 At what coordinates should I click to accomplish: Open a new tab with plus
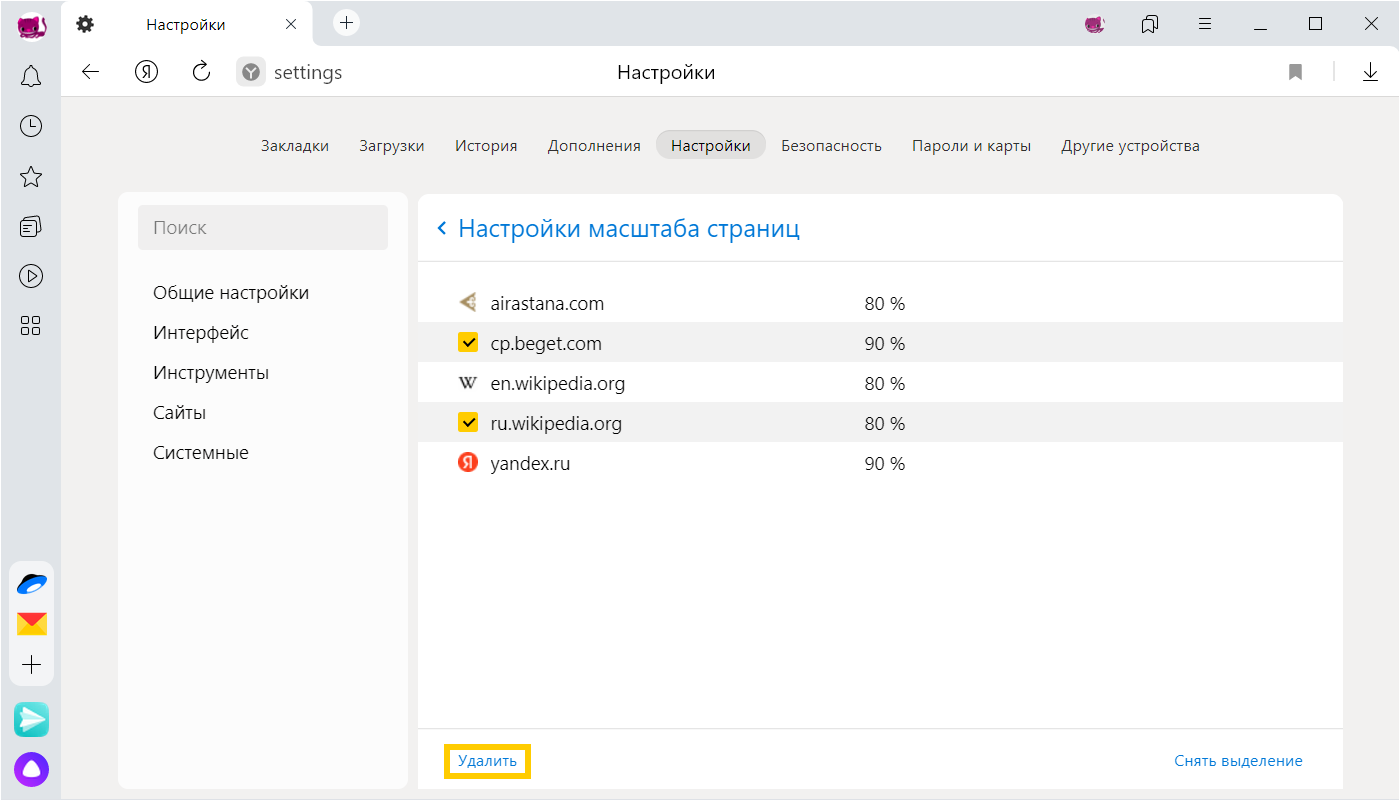(x=346, y=22)
